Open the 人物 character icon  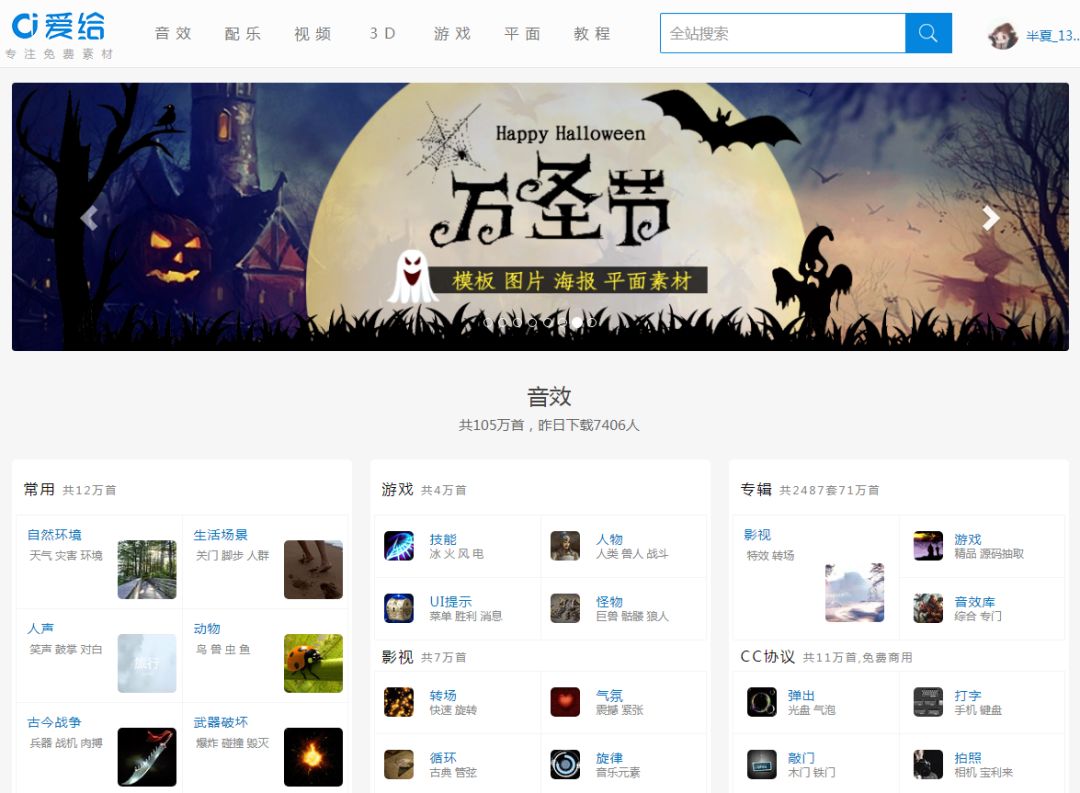click(x=565, y=546)
